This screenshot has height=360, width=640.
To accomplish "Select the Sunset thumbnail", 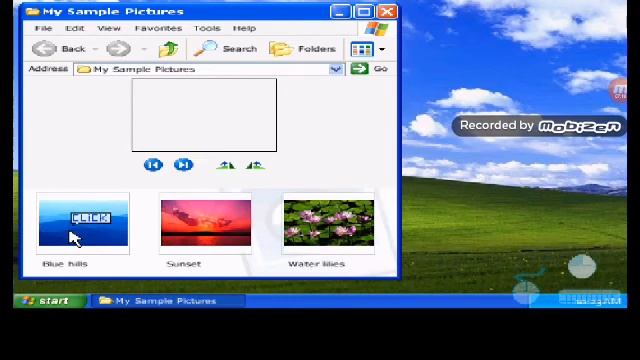I will click(x=206, y=223).
